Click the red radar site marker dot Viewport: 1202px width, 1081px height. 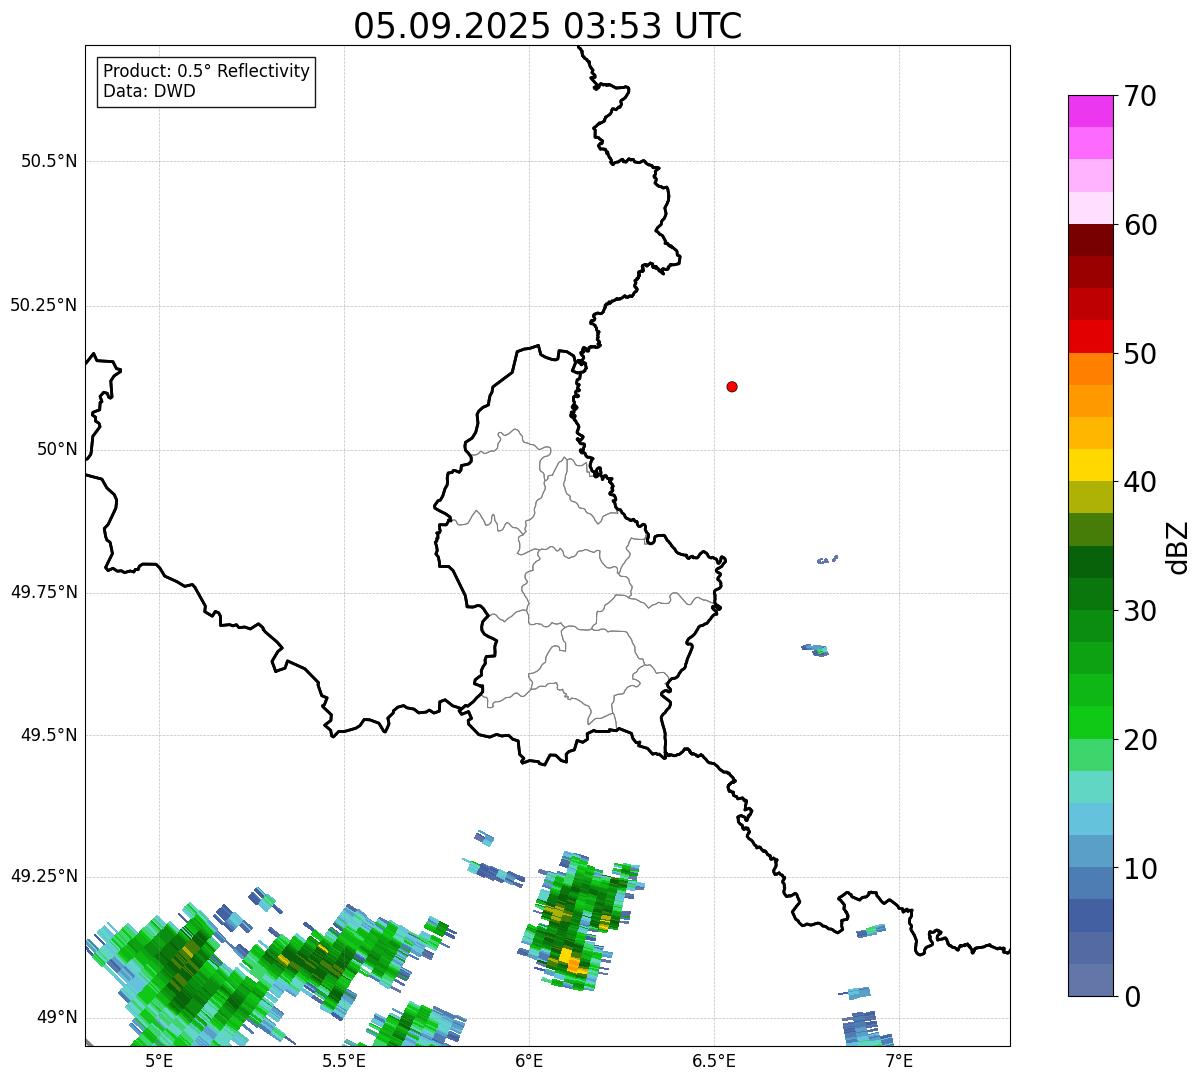tap(732, 387)
